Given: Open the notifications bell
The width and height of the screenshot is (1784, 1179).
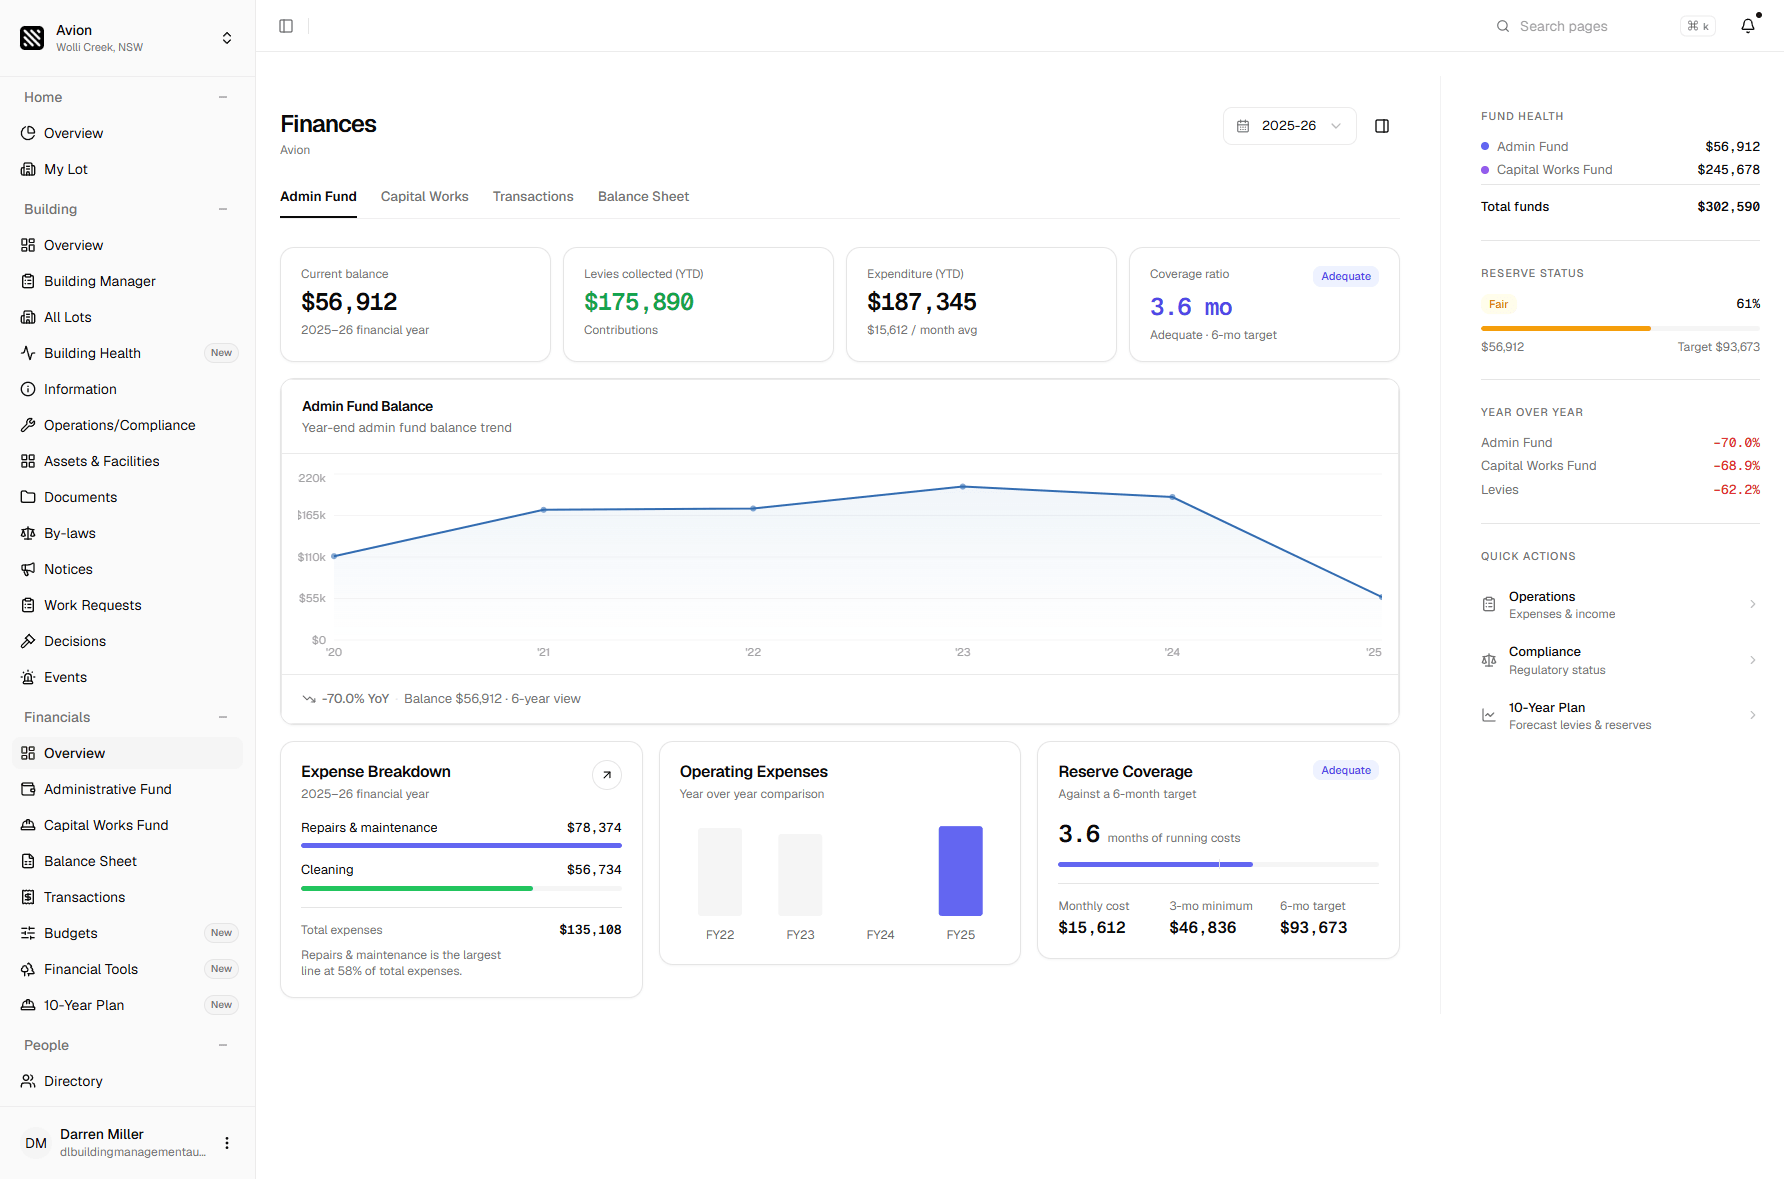Looking at the screenshot, I should click(x=1748, y=26).
